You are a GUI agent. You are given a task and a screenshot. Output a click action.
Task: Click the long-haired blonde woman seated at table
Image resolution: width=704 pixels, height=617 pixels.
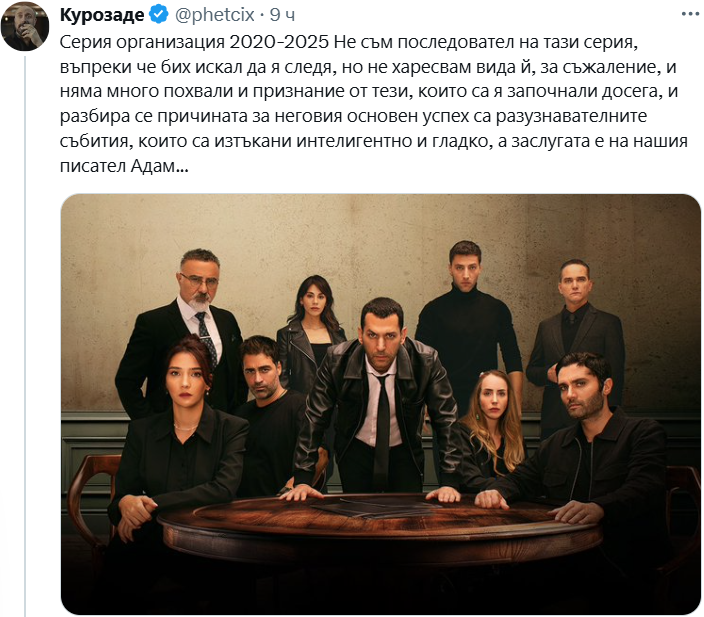pos(492,429)
